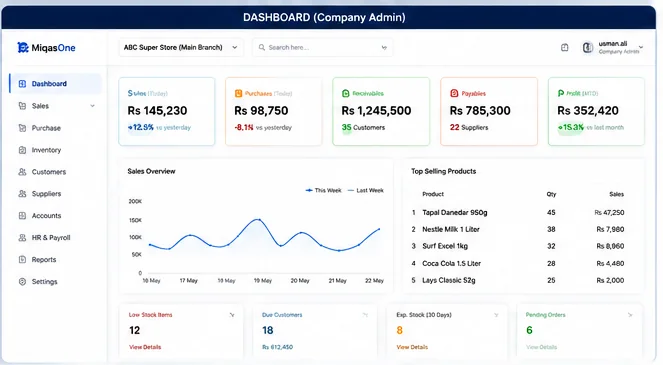Click the Purchase sidebar icon
This screenshot has width=663, height=365.
click(22, 128)
